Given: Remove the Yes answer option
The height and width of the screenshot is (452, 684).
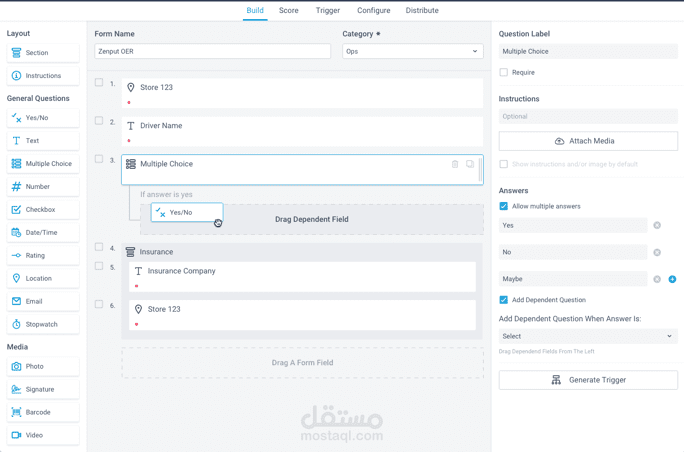Looking at the screenshot, I should pyautogui.click(x=657, y=226).
